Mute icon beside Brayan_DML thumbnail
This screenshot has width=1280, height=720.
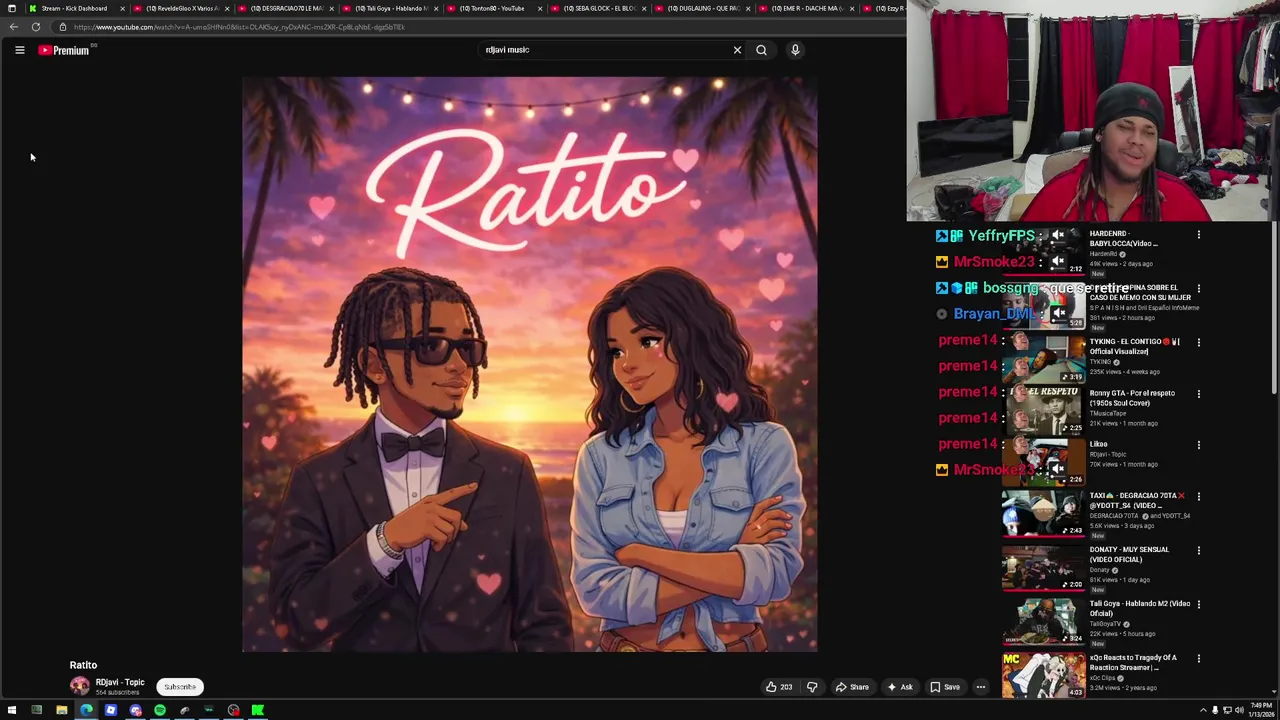[1058, 314]
